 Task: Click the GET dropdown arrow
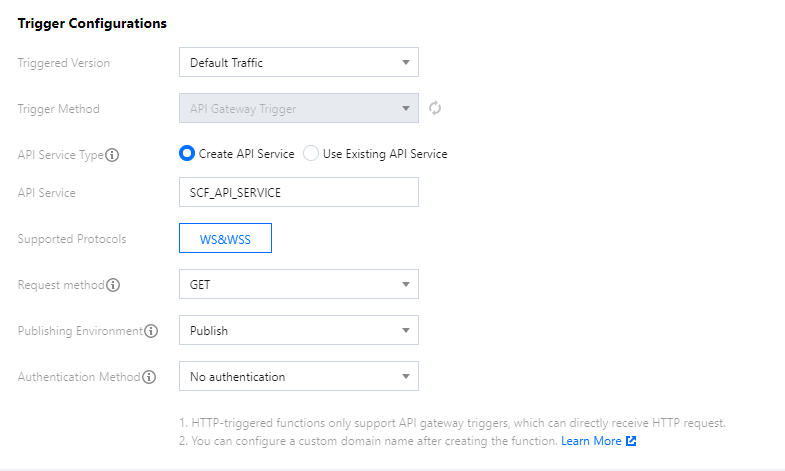(406, 285)
